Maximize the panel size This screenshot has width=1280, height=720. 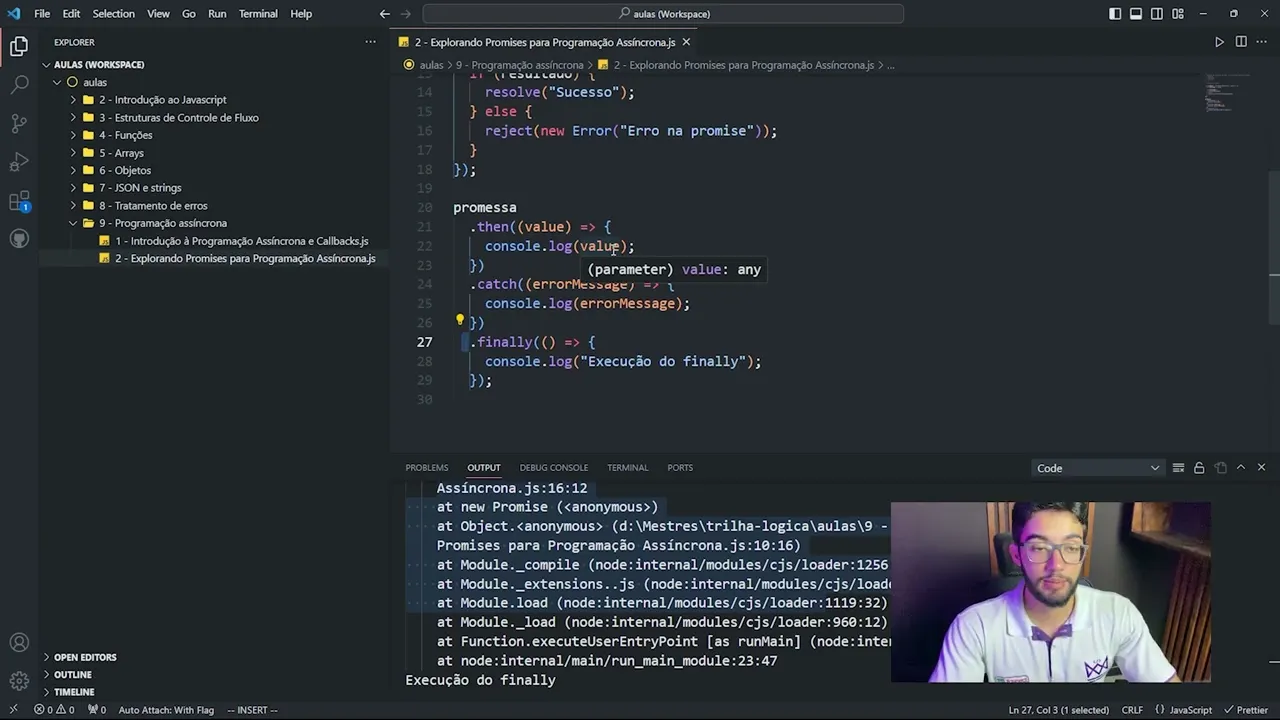[1241, 468]
